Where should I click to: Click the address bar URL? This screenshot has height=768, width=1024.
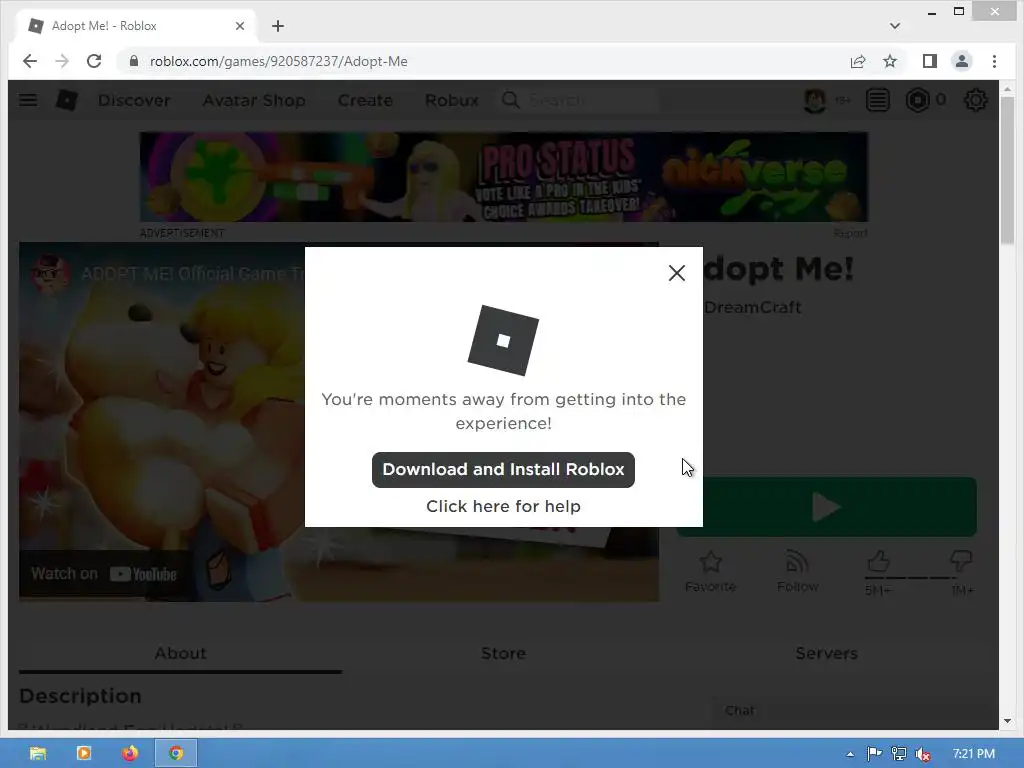tap(279, 61)
